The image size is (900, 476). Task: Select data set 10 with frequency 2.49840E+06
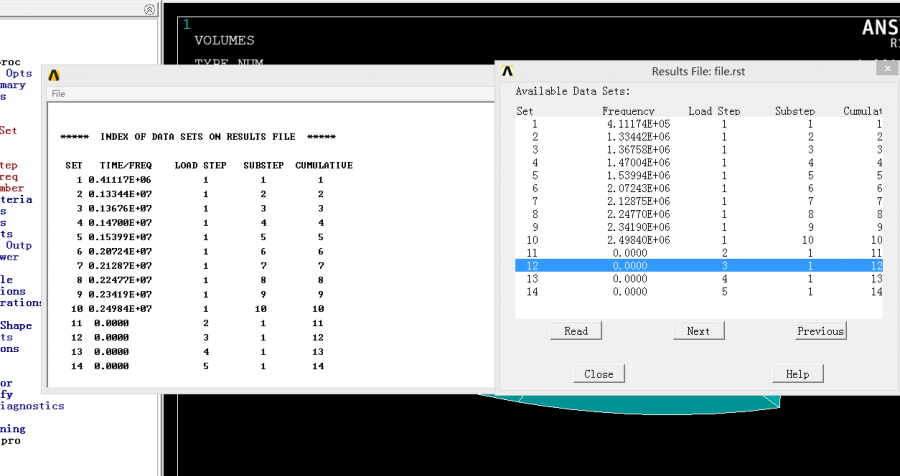(x=699, y=240)
